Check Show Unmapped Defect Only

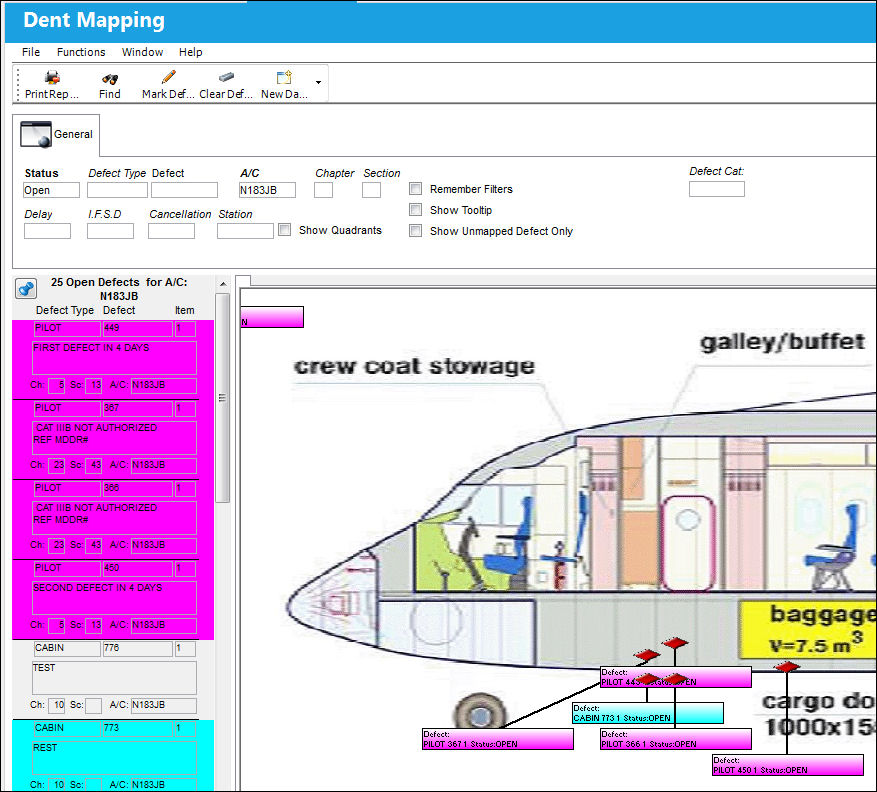pos(416,230)
